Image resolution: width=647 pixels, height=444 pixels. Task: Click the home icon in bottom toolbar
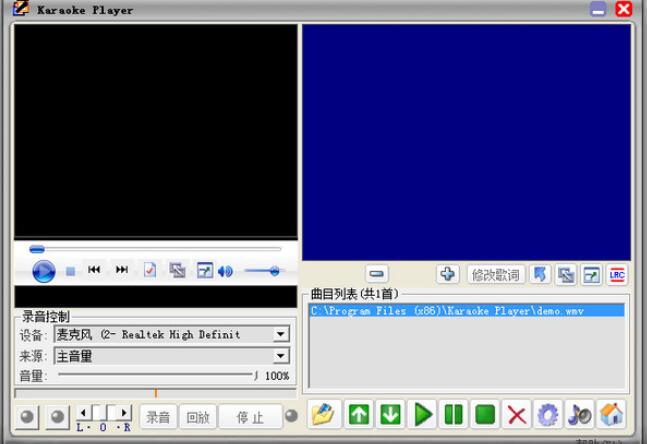tap(611, 414)
